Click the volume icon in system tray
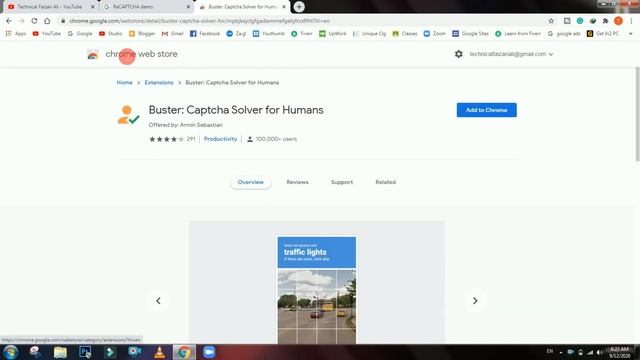 pyautogui.click(x=599, y=352)
